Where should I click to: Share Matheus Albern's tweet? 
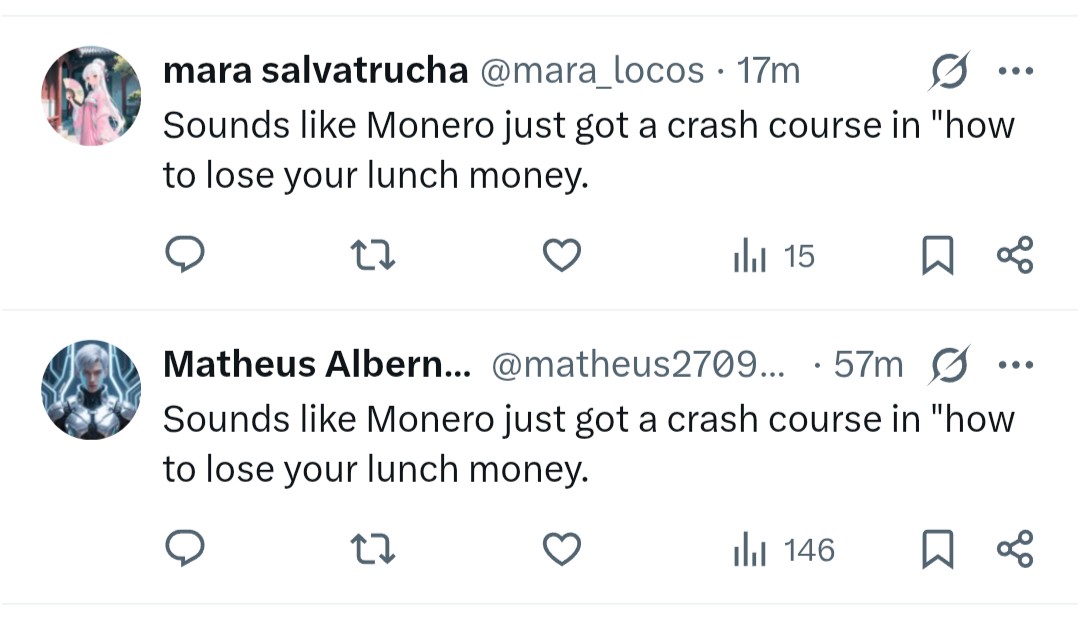tap(1015, 550)
